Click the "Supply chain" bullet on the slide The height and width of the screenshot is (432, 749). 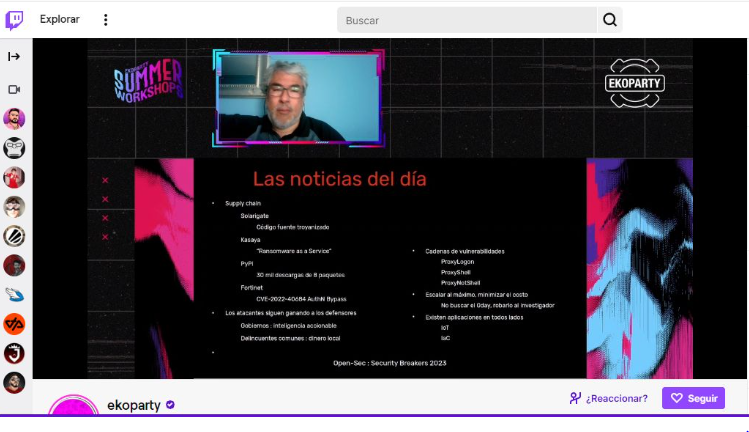[x=243, y=204]
